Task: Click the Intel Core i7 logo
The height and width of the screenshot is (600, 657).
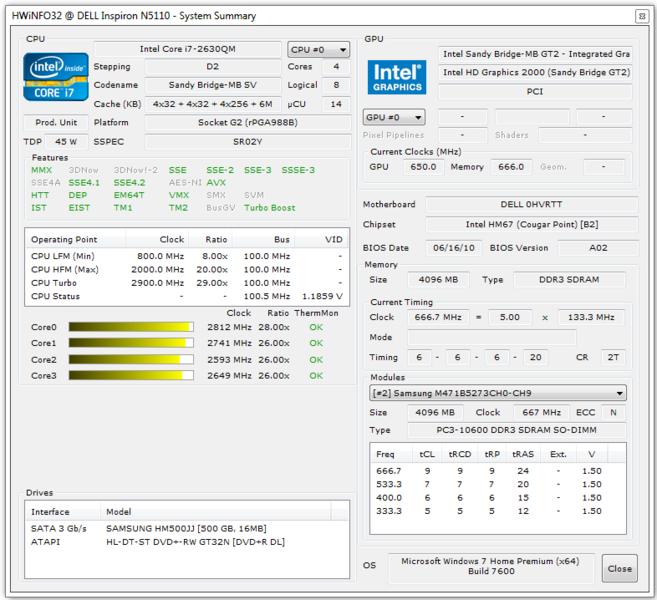Action: 56,77
